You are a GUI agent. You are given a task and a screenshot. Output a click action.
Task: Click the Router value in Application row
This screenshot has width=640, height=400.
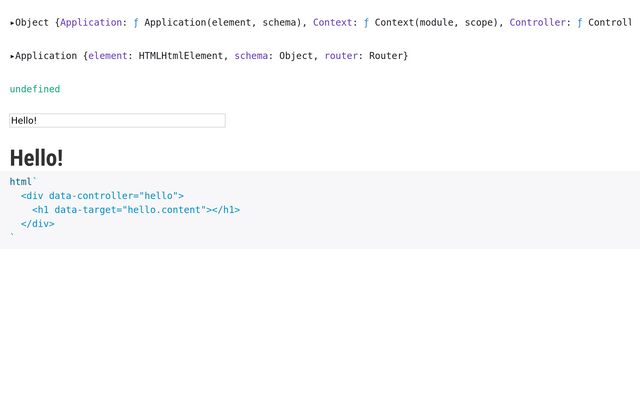tap(387, 56)
